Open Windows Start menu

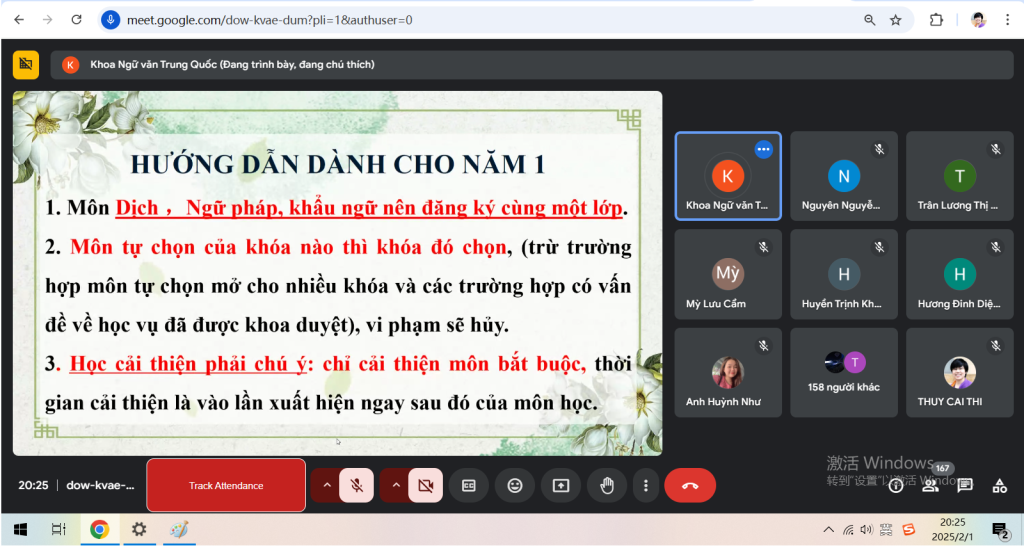(x=20, y=529)
